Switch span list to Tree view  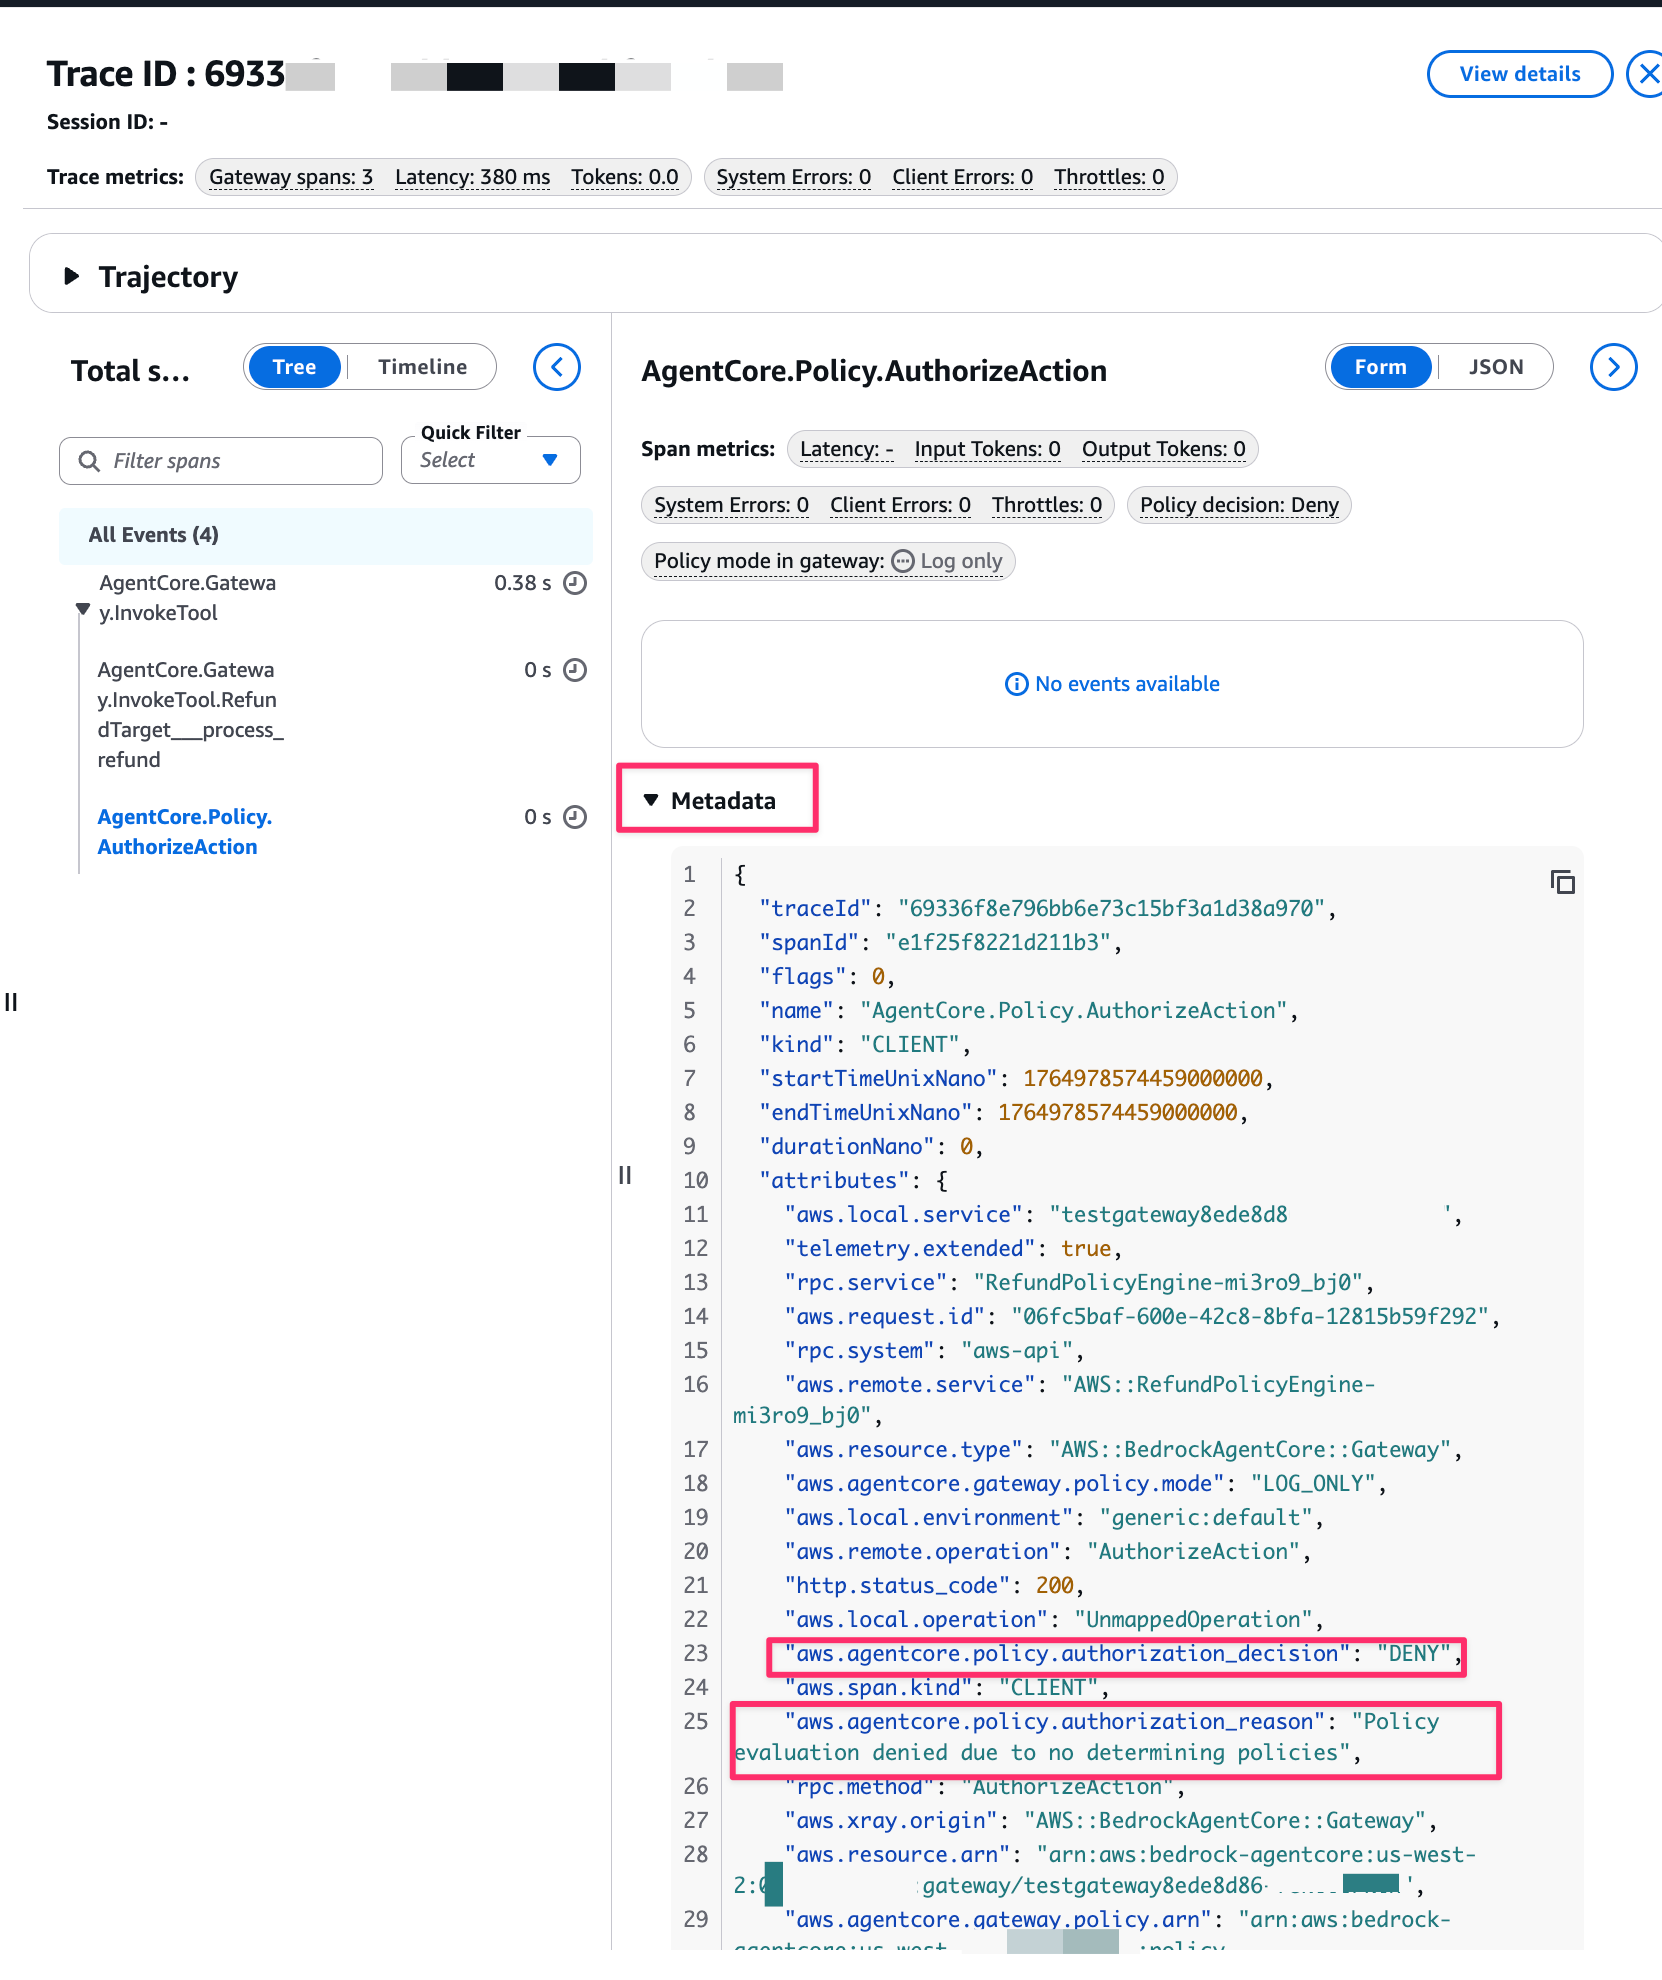[294, 367]
